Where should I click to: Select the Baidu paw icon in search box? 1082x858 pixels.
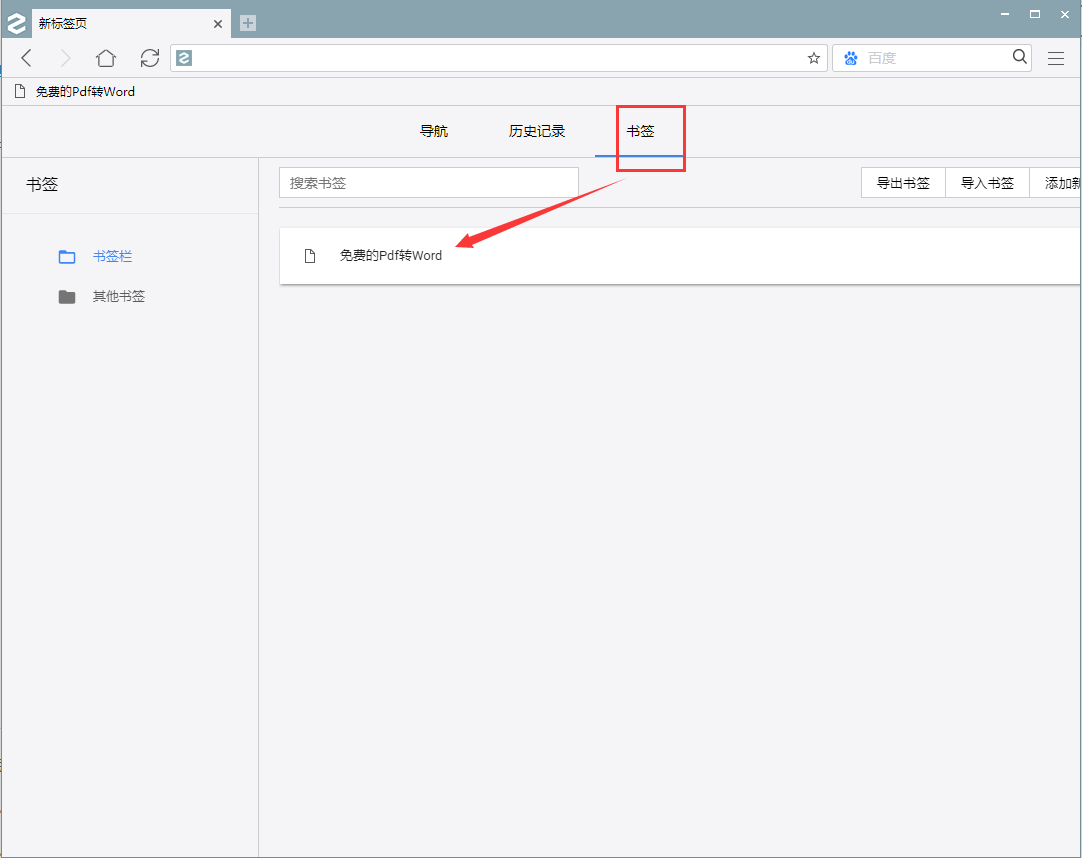849,57
